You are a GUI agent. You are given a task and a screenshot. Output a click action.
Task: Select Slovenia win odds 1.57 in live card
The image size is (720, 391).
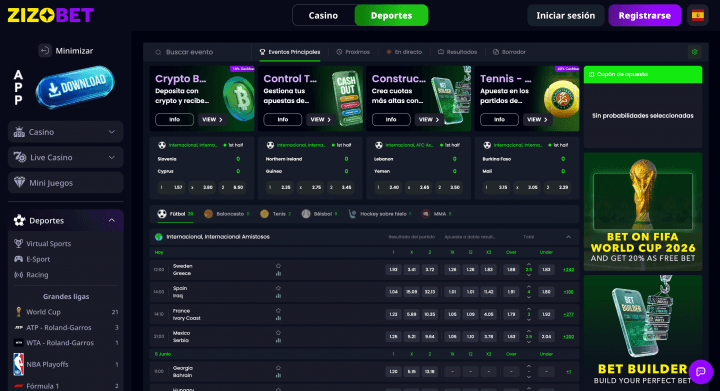pyautogui.click(x=171, y=187)
